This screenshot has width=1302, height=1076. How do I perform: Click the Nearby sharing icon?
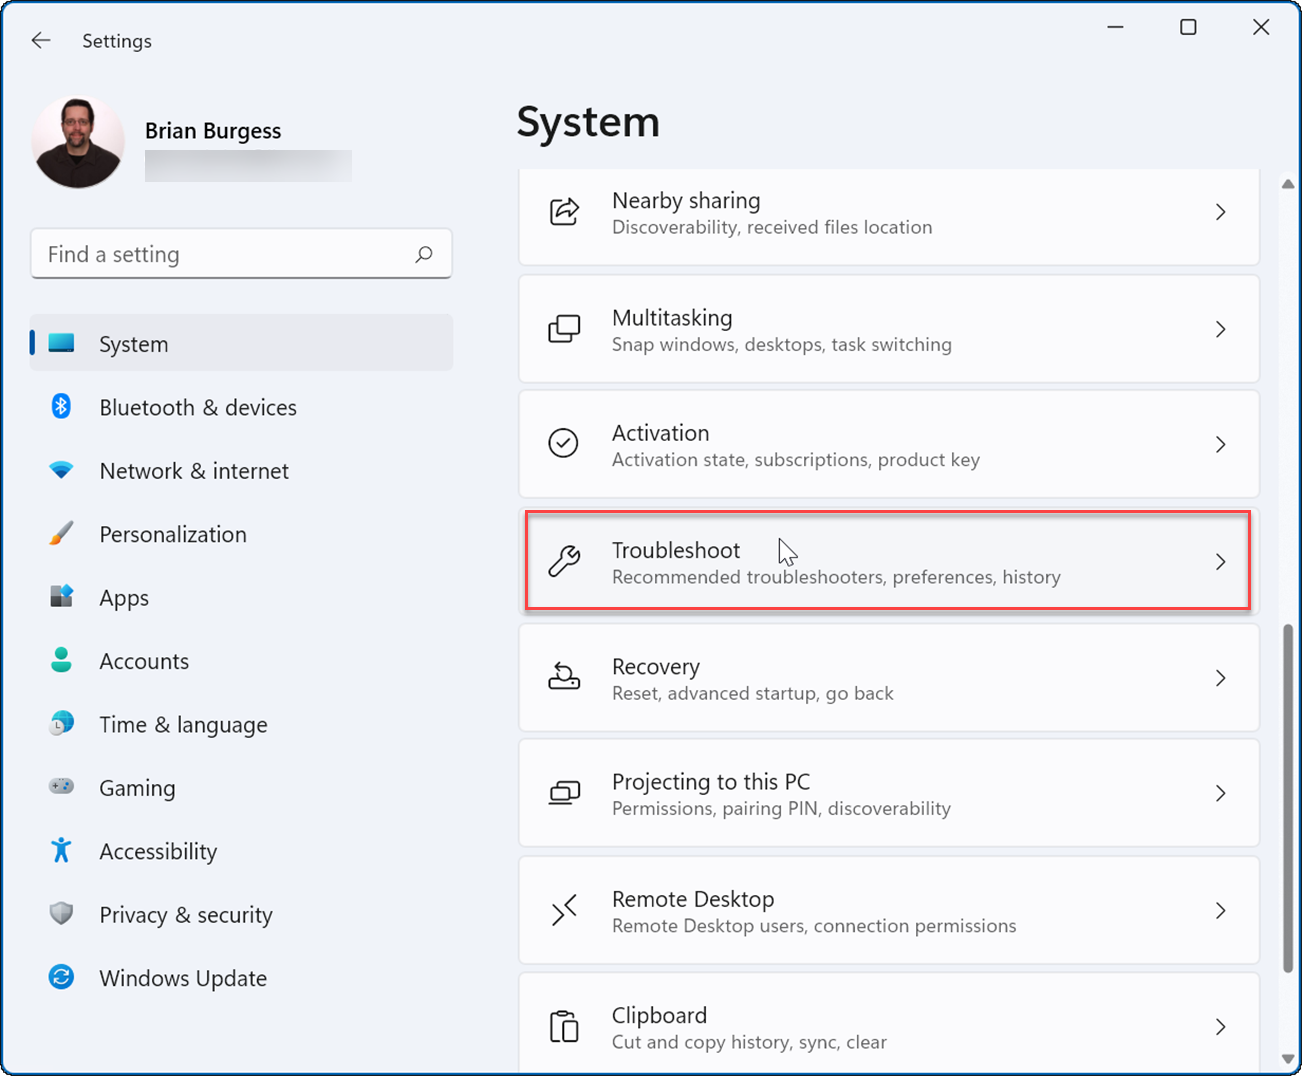564,212
